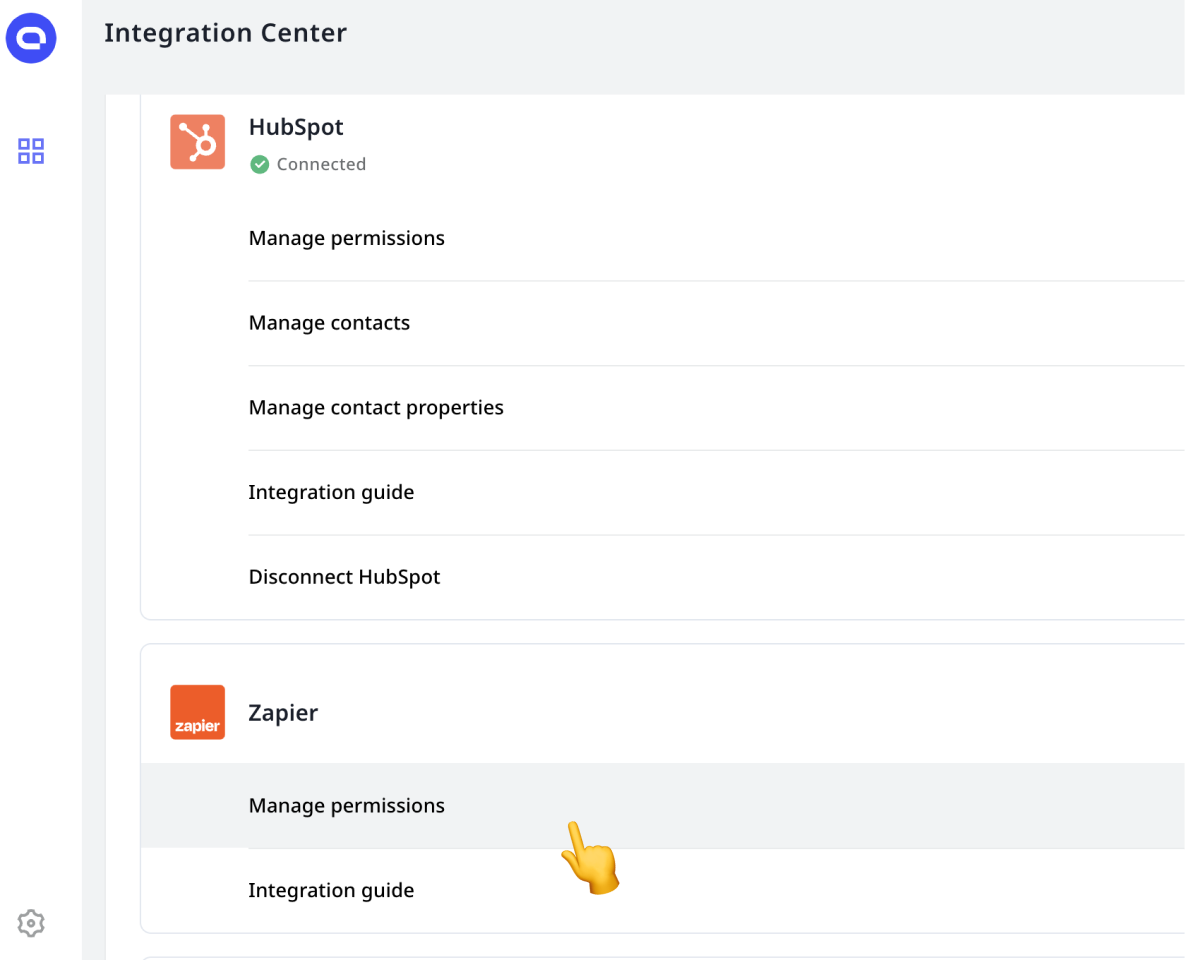
Task: Click the Connected status label
Action: pyautogui.click(x=321, y=164)
